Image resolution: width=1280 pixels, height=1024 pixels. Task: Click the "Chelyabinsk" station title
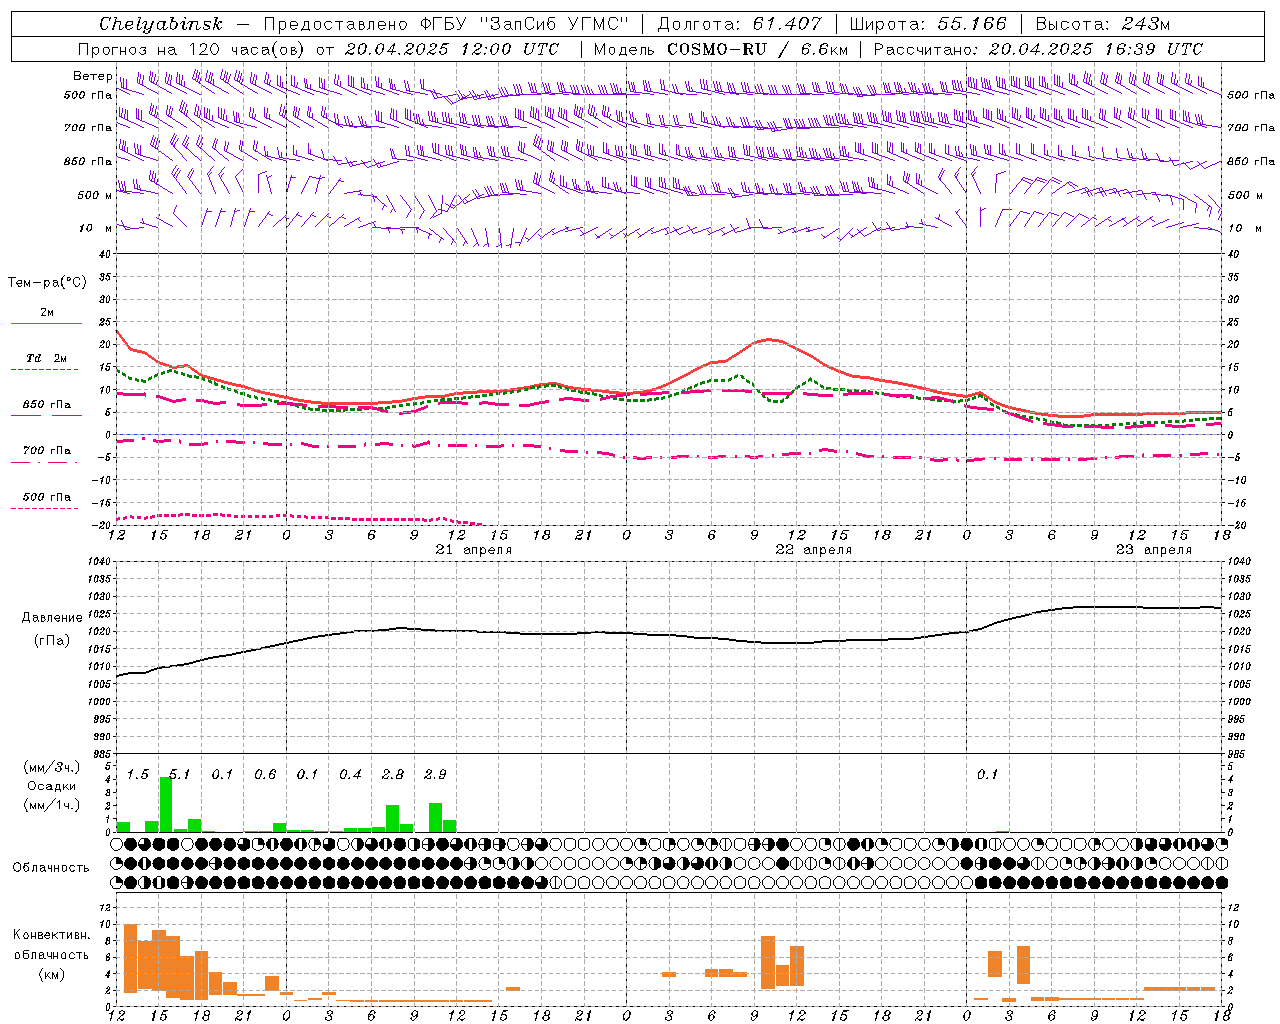pyautogui.click(x=160, y=24)
